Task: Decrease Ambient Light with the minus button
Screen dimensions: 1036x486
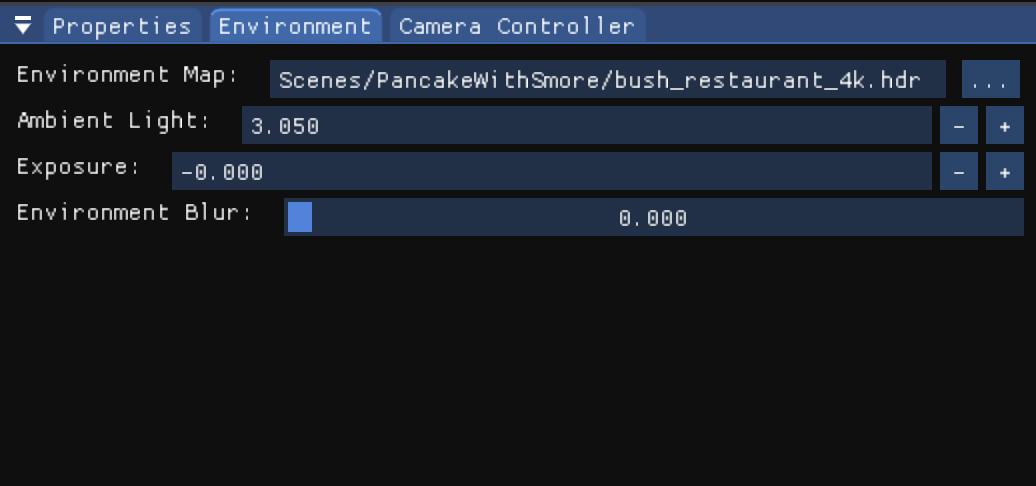Action: click(x=959, y=126)
